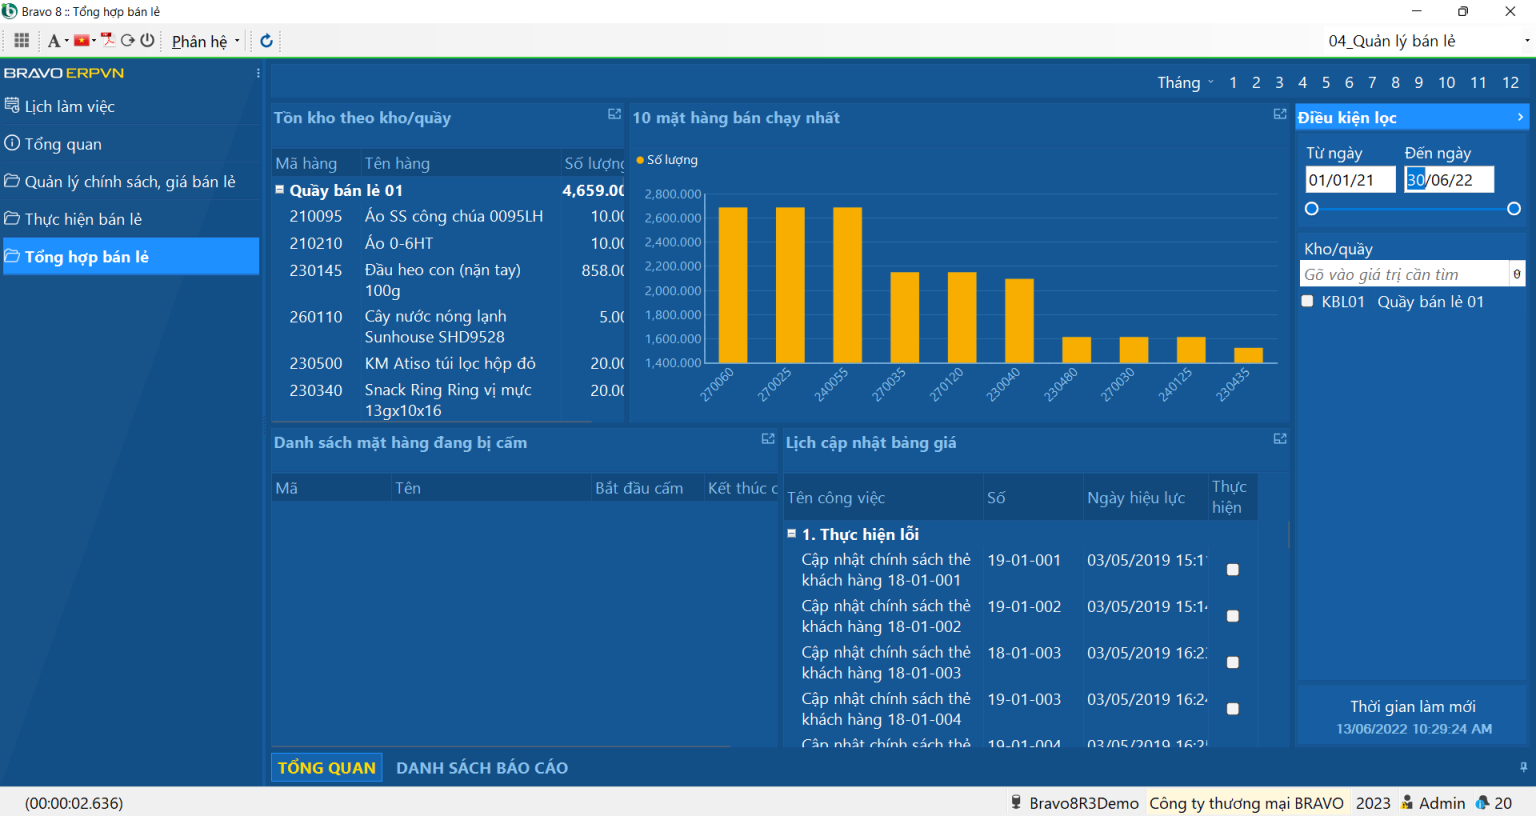Switch to DANH SÁCH BÁO CÁO tab
1536x816 pixels.
481,768
